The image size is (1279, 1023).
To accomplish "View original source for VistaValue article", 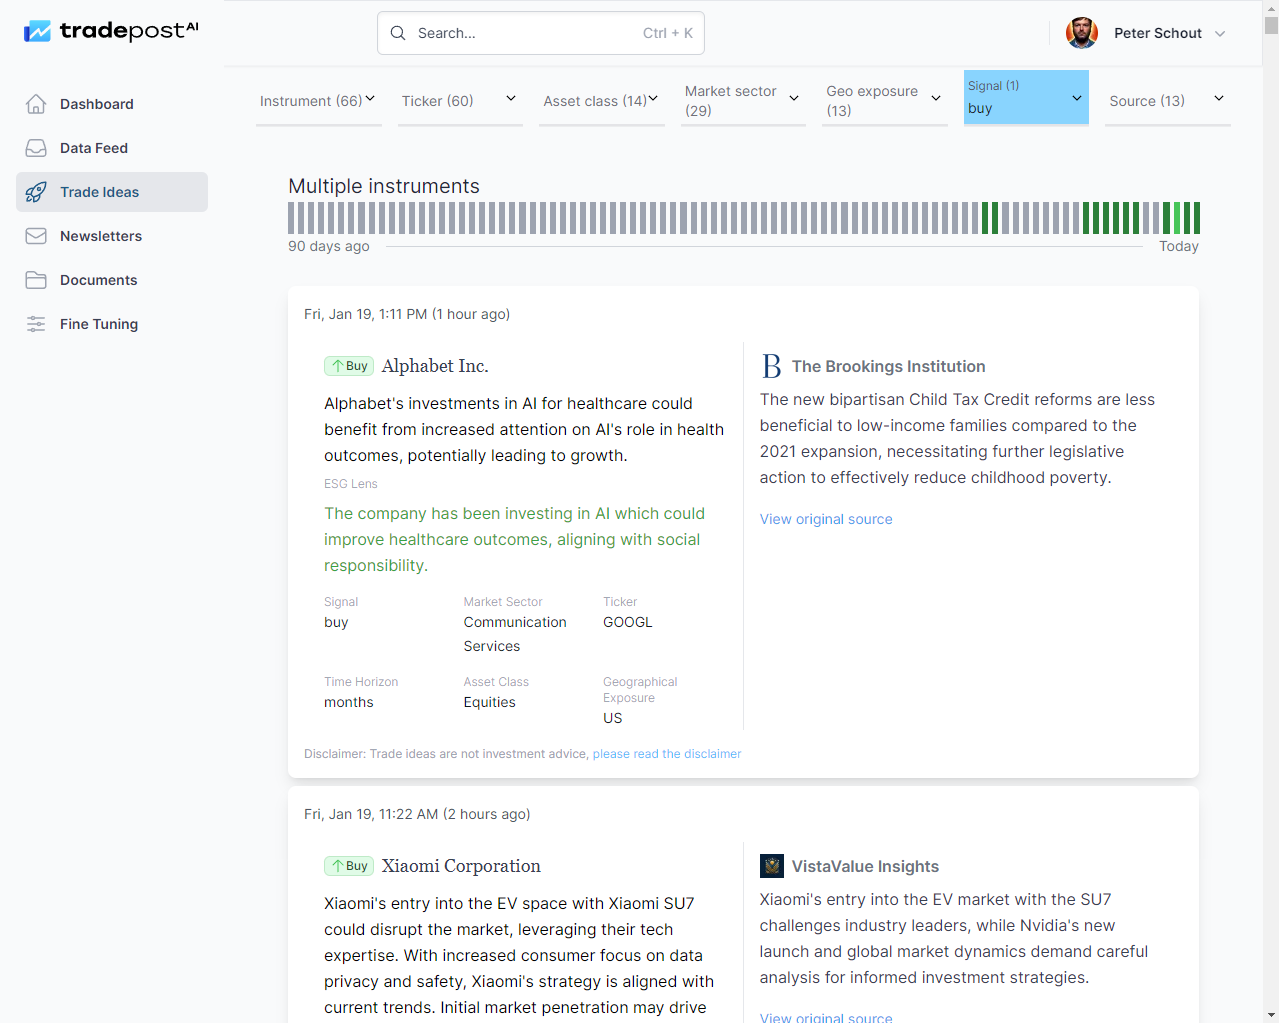I will click(x=826, y=1016).
